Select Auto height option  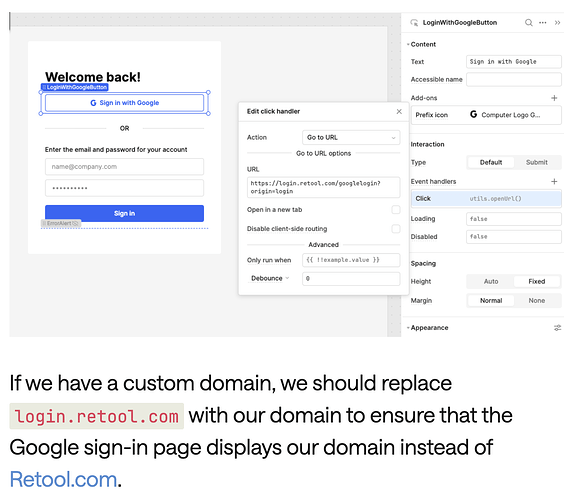tap(491, 281)
